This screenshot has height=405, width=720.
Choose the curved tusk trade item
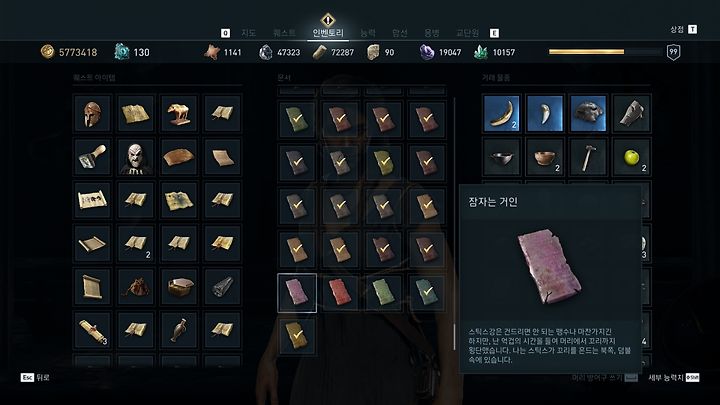click(x=501, y=113)
